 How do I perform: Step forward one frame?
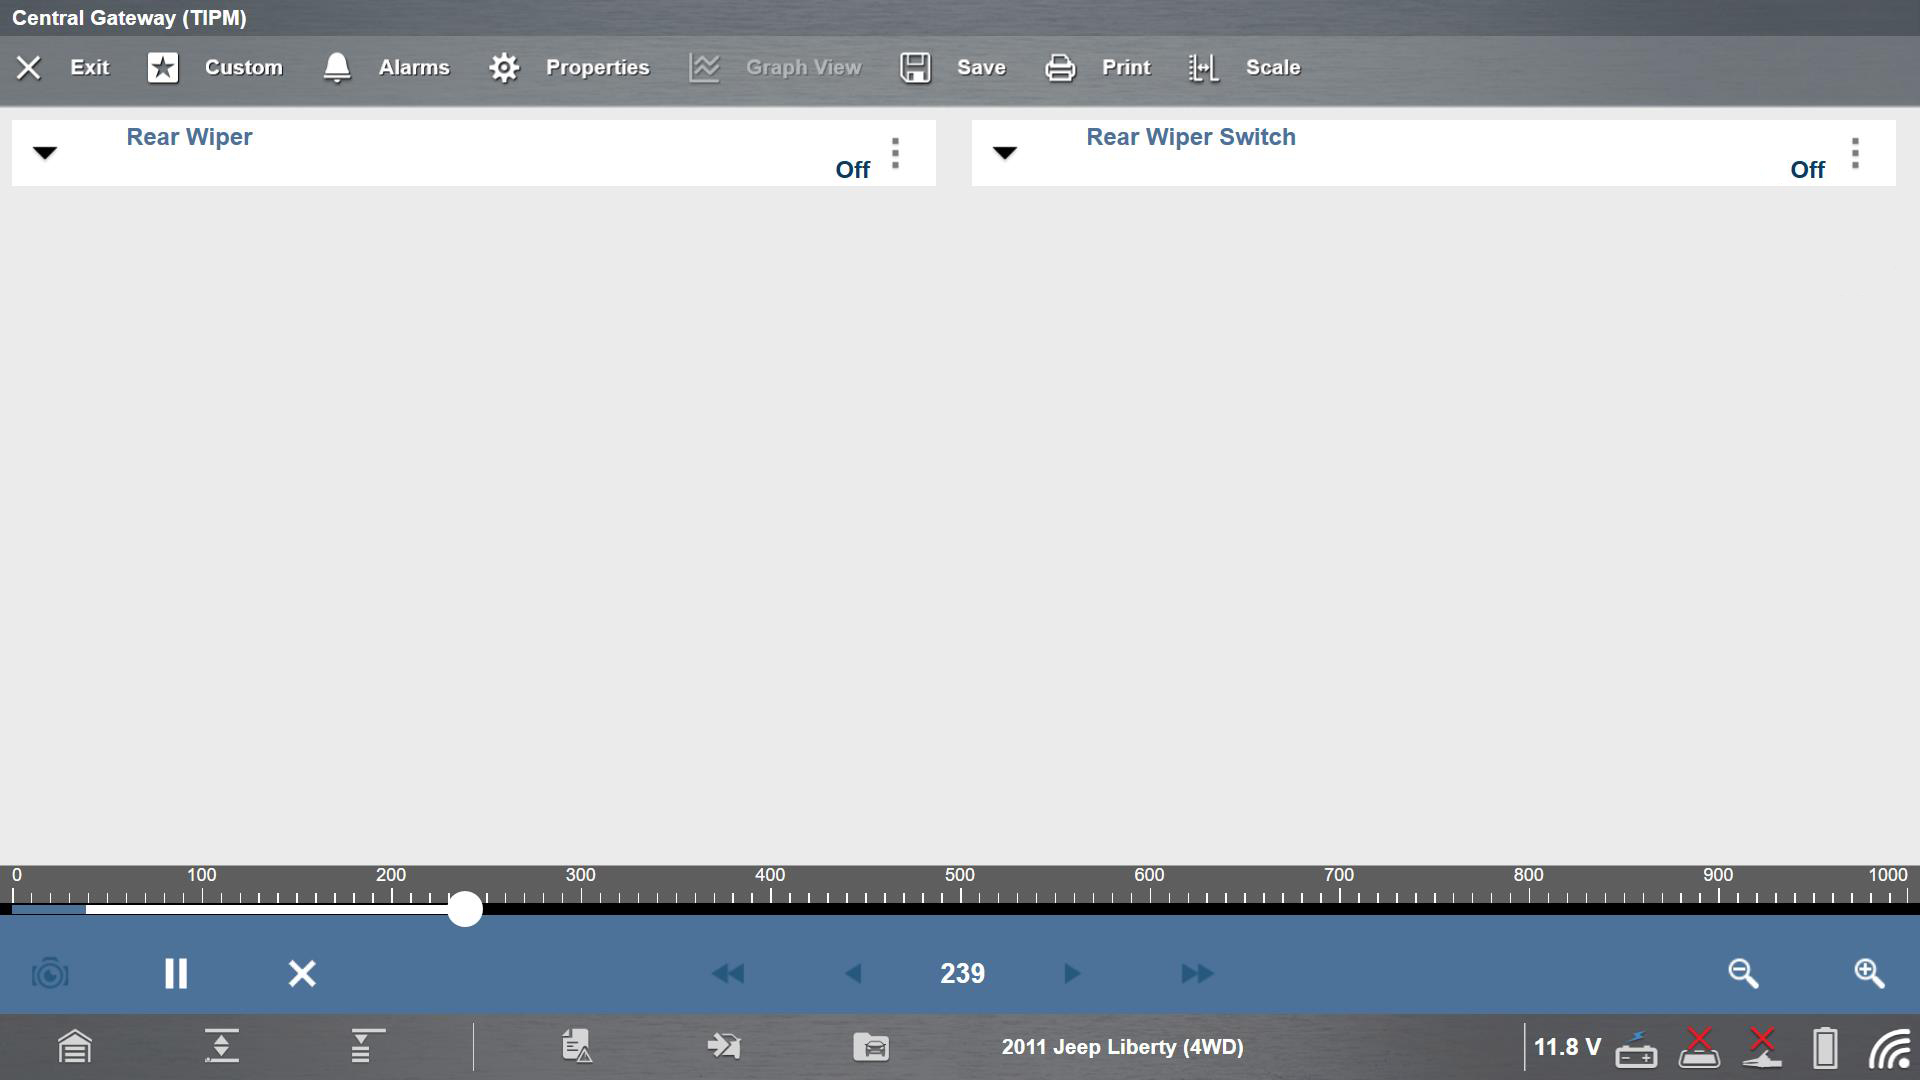tap(1071, 973)
